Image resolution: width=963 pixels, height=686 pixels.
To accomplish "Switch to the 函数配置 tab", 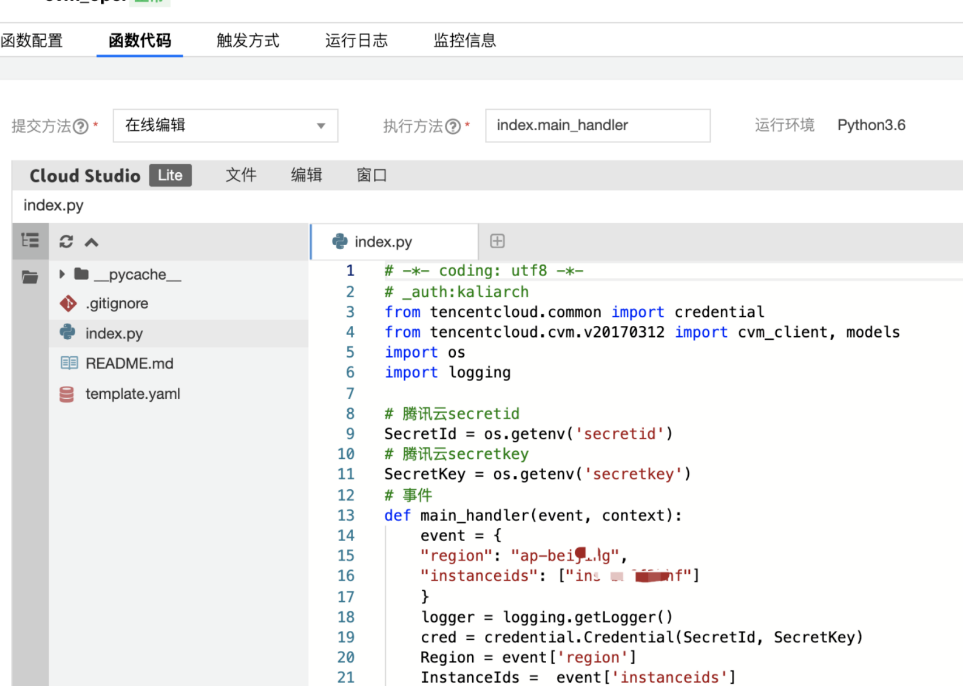I will click(31, 41).
